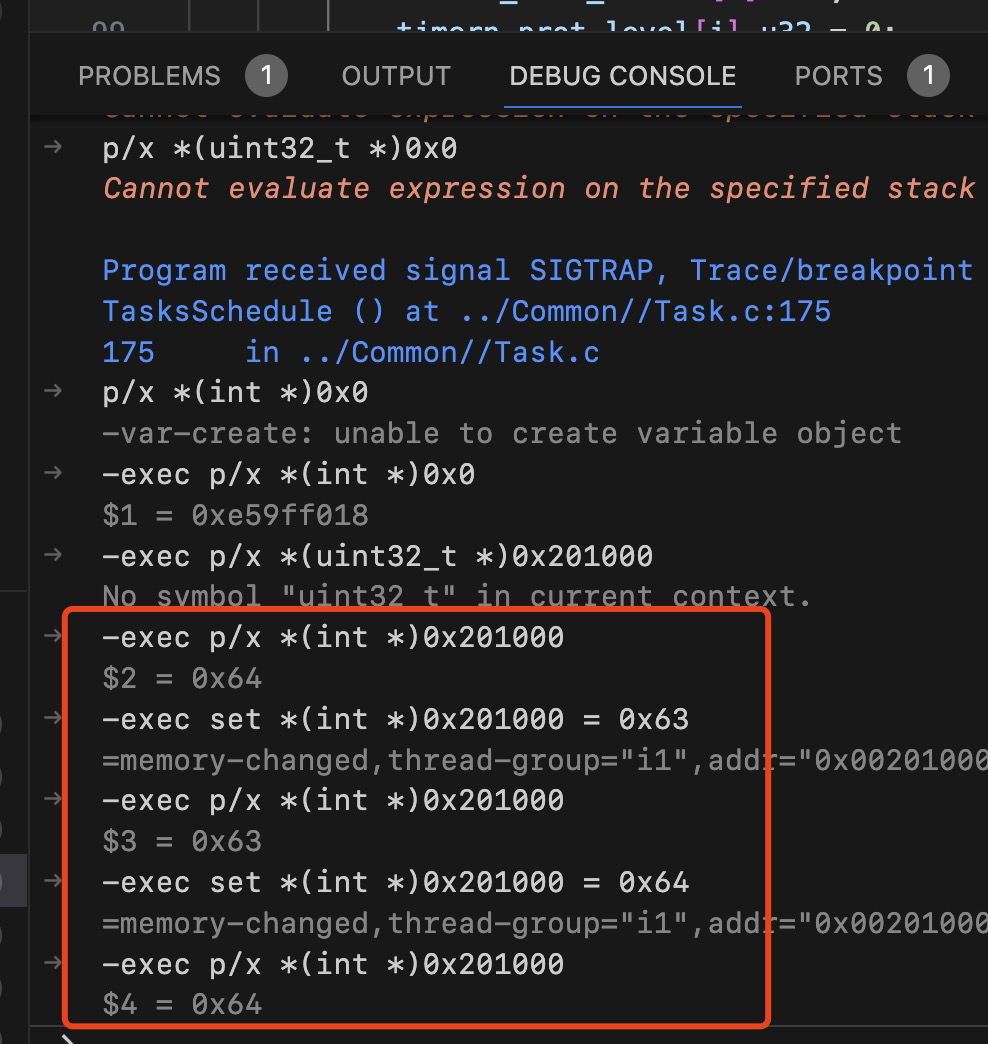Open the OUTPUT panel tab
This screenshot has width=988, height=1044.
coord(396,76)
